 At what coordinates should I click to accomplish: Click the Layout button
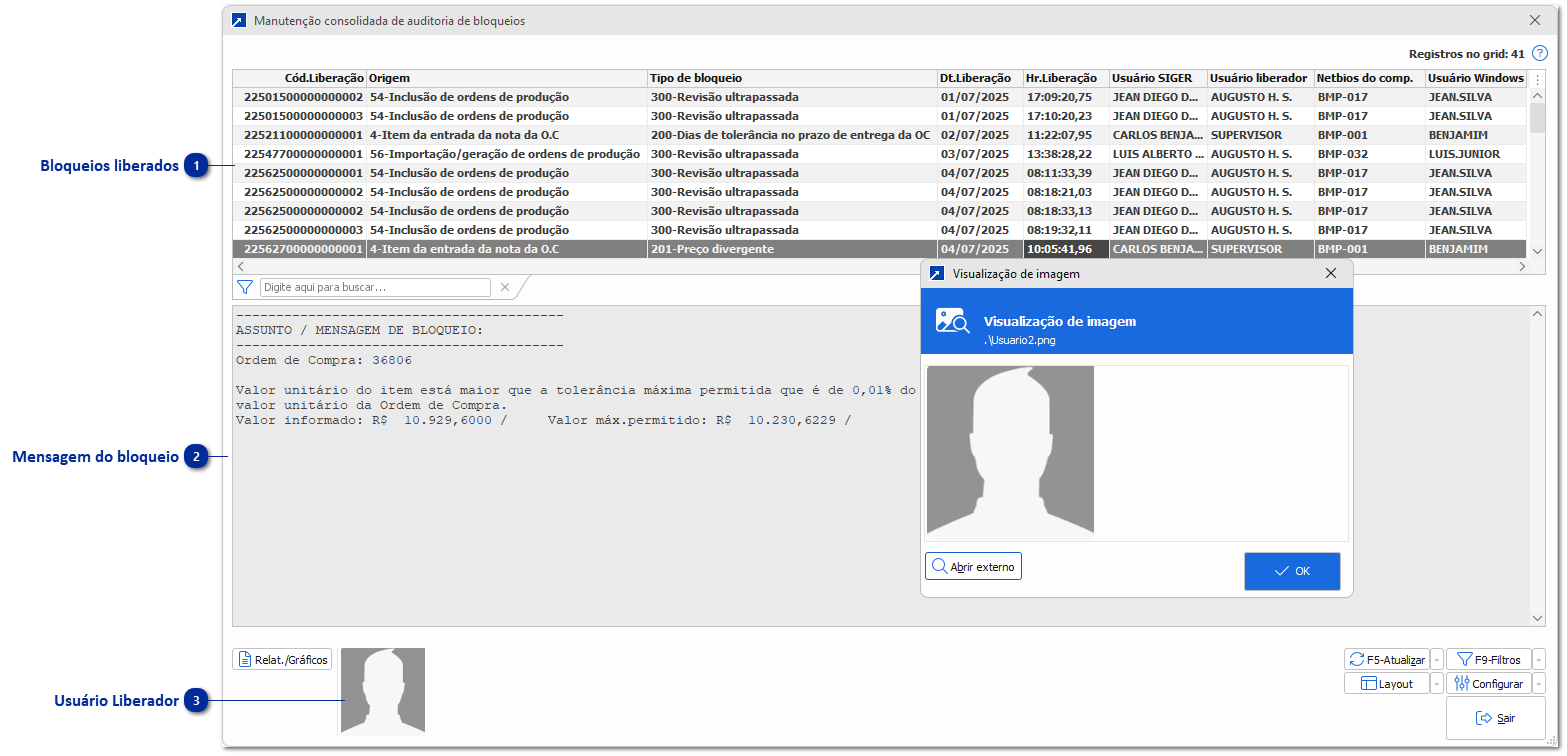1386,684
